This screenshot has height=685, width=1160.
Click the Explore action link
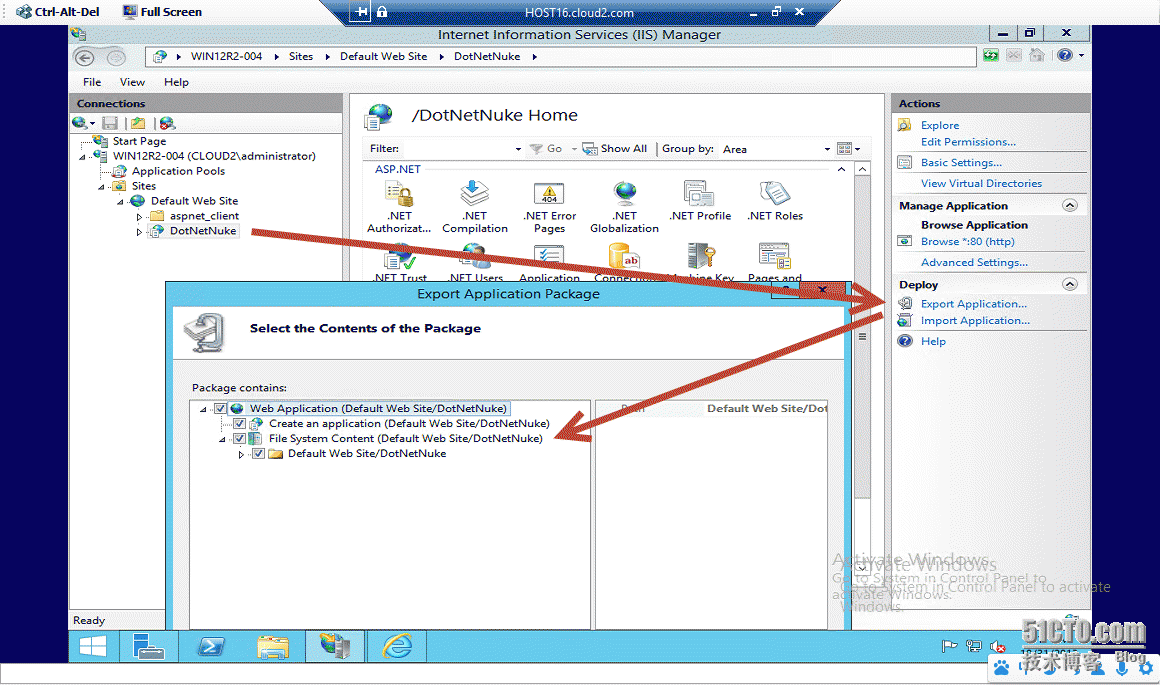940,126
